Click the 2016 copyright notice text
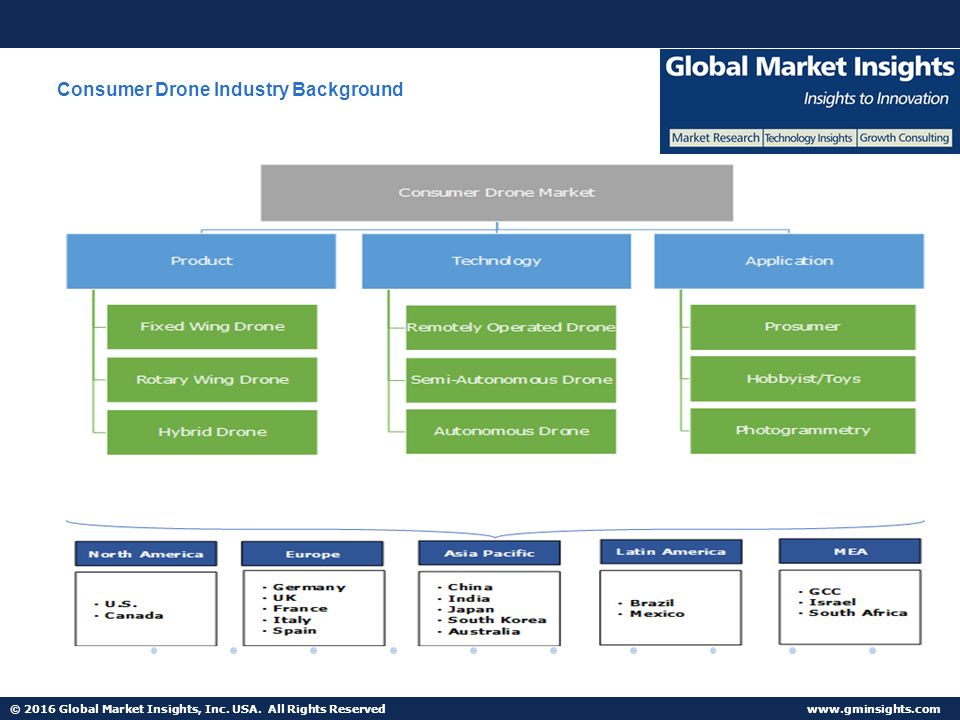The width and height of the screenshot is (960, 720). click(x=198, y=709)
